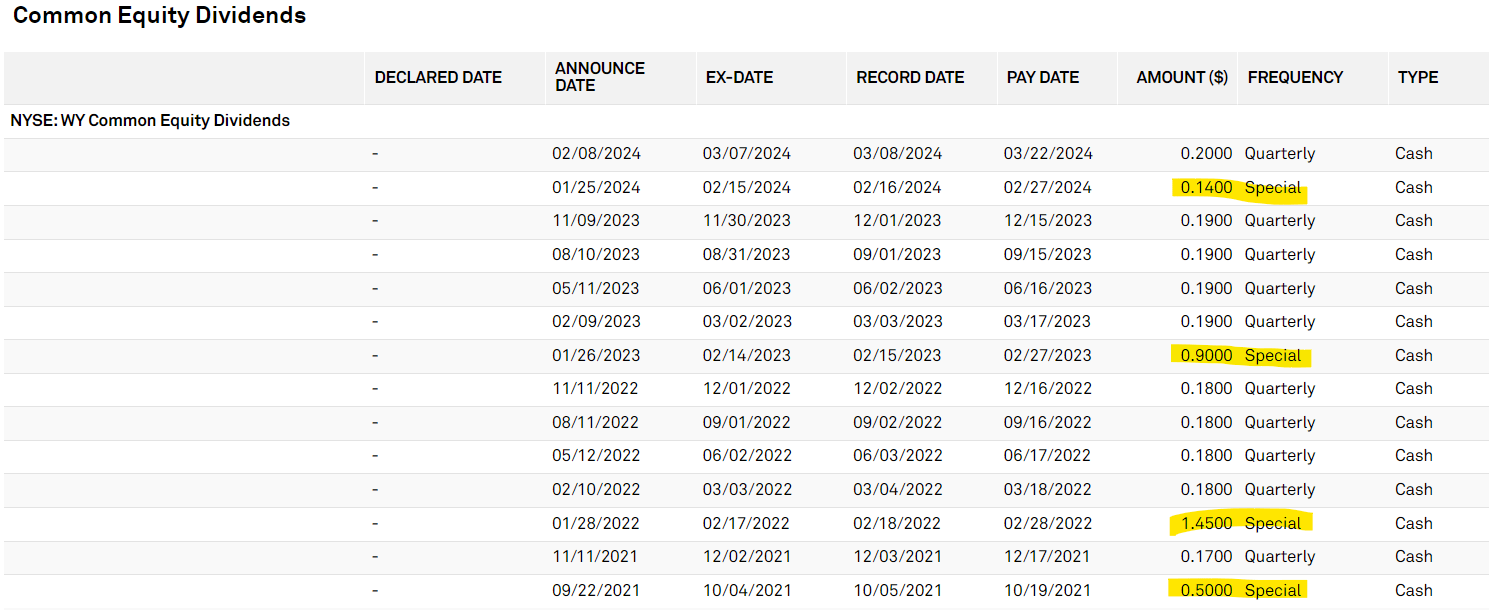This screenshot has width=1489, height=610.
Task: Click the 02/08/2024 announce date cell
Action: click(x=596, y=154)
